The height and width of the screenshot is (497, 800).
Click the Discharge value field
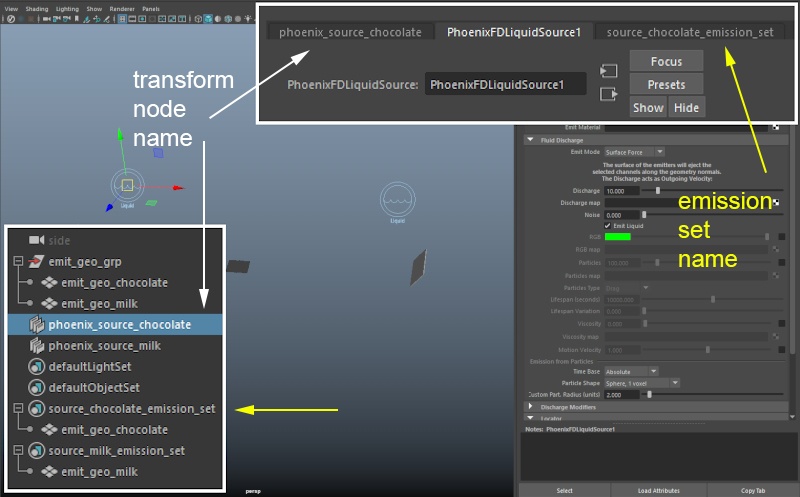point(621,191)
